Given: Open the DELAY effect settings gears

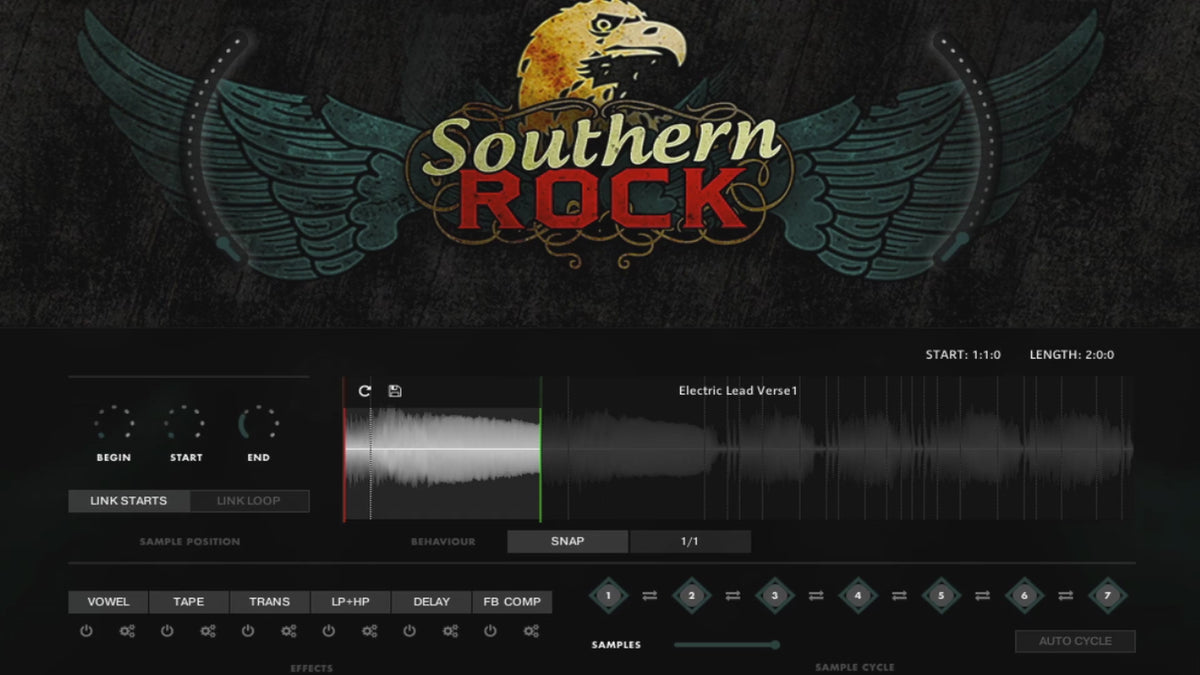Looking at the screenshot, I should pos(450,631).
